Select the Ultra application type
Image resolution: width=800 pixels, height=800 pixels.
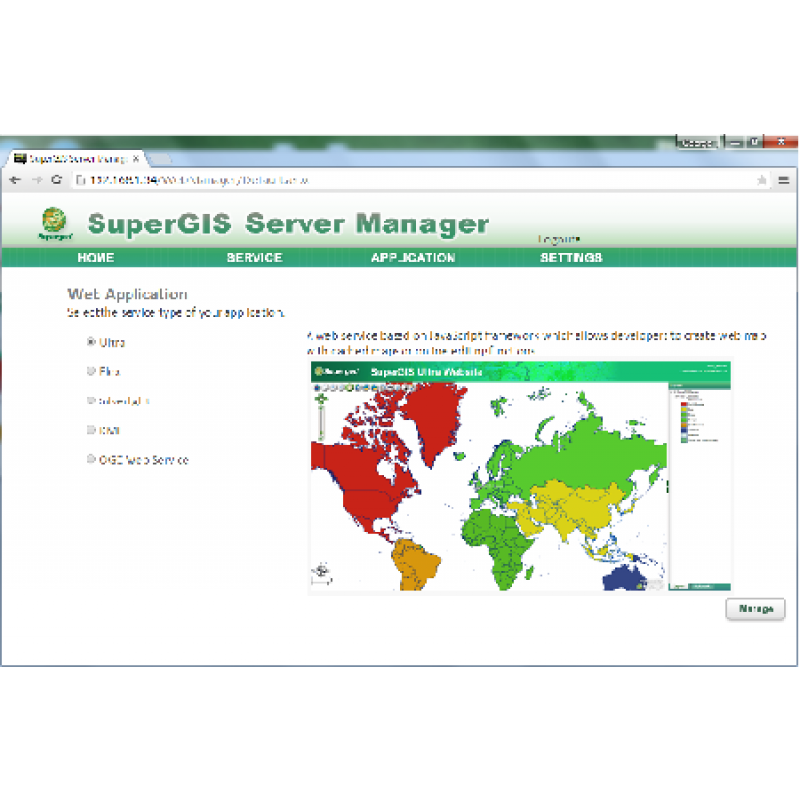click(91, 342)
